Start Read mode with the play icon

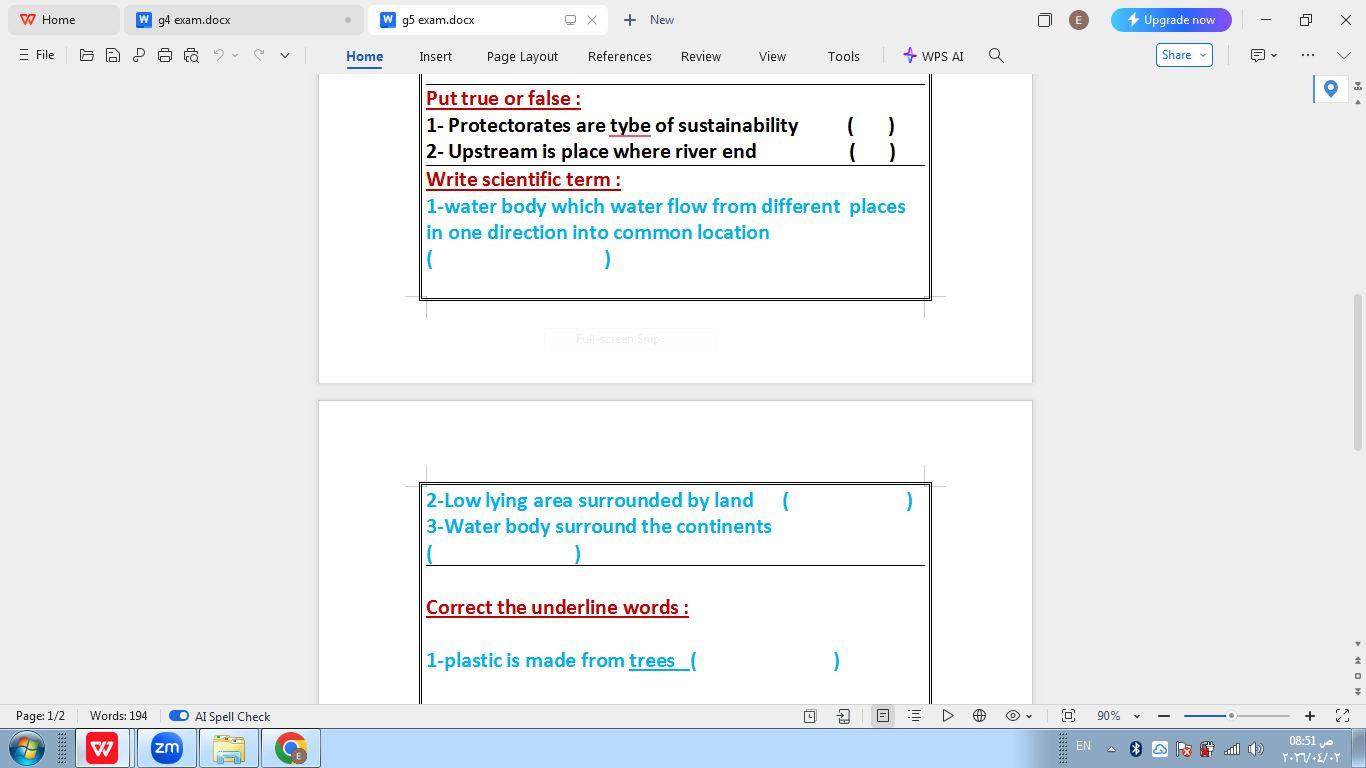(947, 716)
